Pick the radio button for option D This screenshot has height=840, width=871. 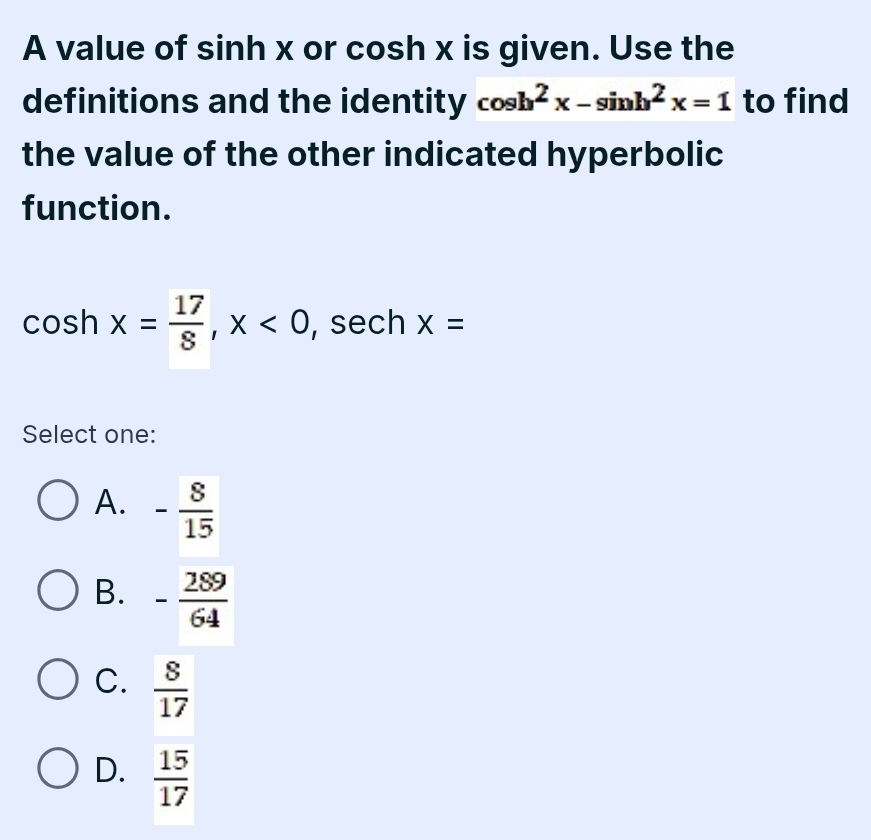[59, 769]
